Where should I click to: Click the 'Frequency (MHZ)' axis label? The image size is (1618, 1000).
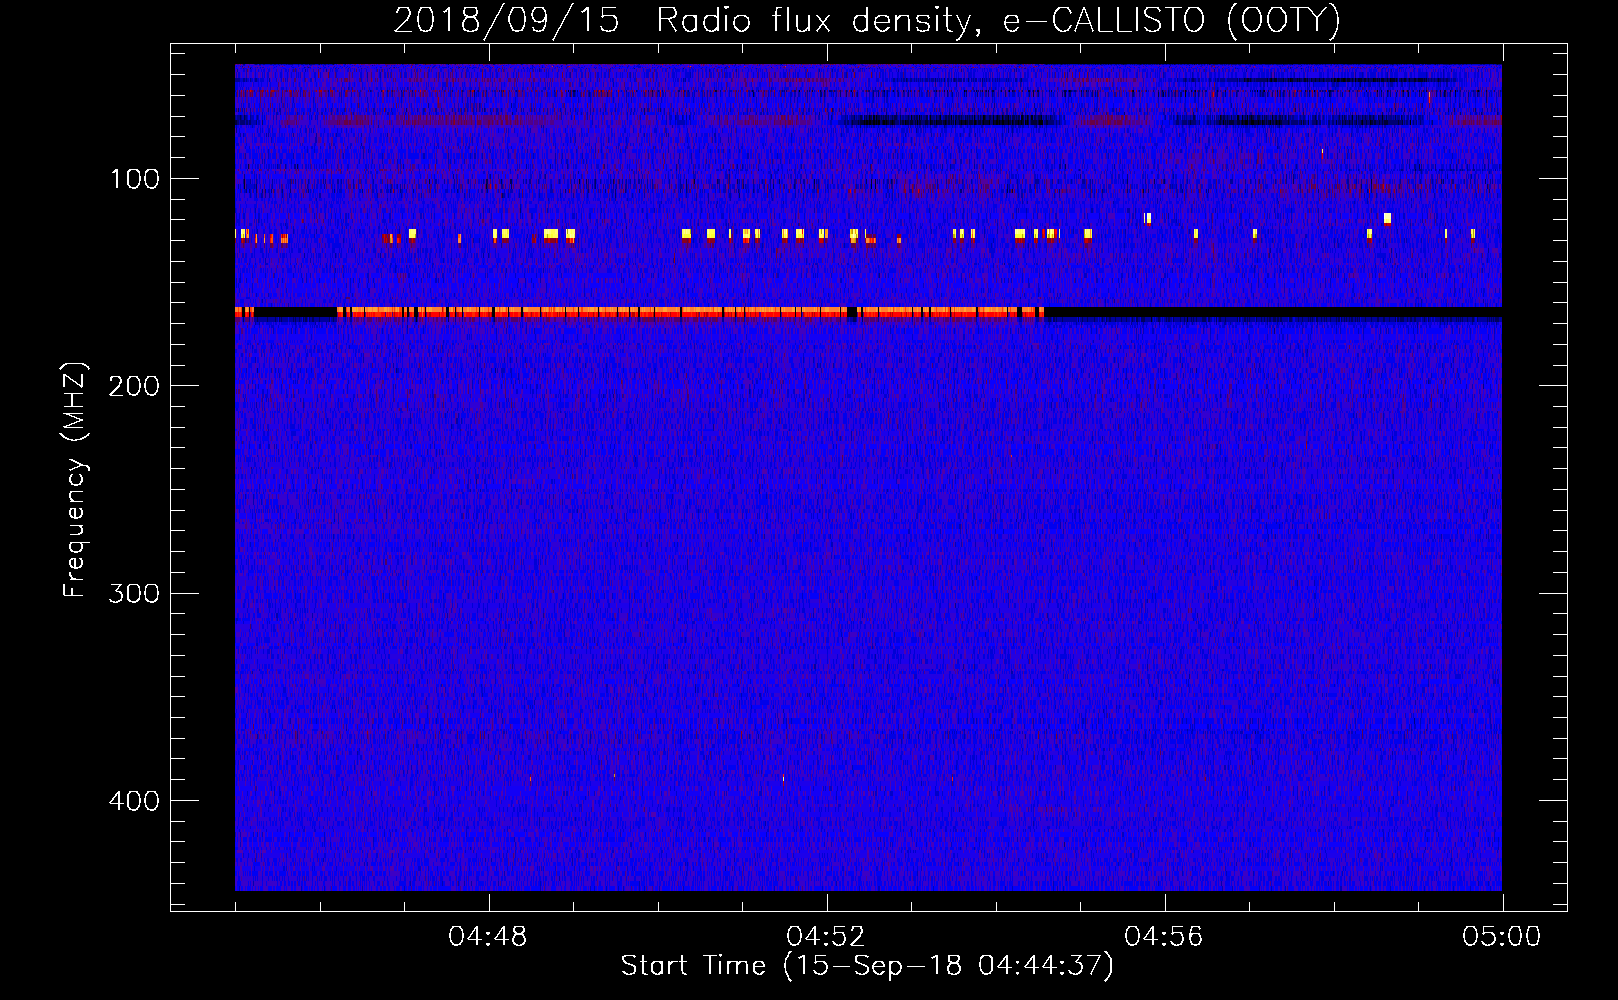pos(75,479)
